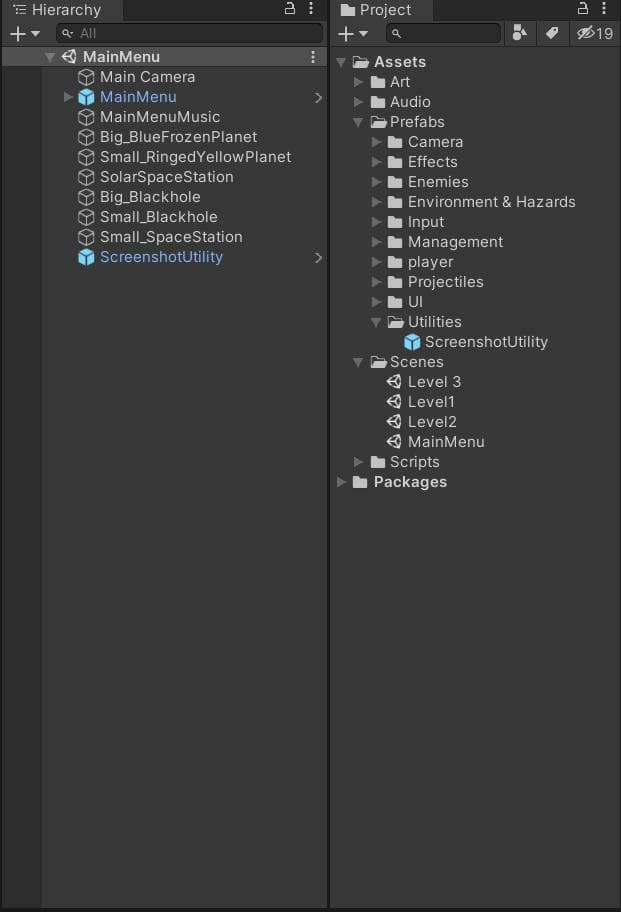Toggle hidden packages visibility showing 19
Image resolution: width=621 pixels, height=912 pixels.
coord(595,33)
